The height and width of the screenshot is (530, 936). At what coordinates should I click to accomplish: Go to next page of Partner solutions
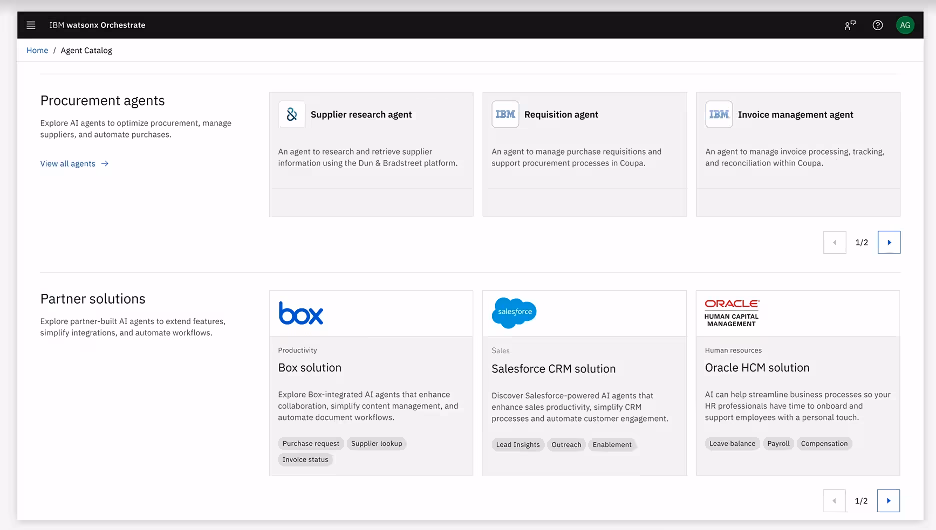pyautogui.click(x=889, y=500)
